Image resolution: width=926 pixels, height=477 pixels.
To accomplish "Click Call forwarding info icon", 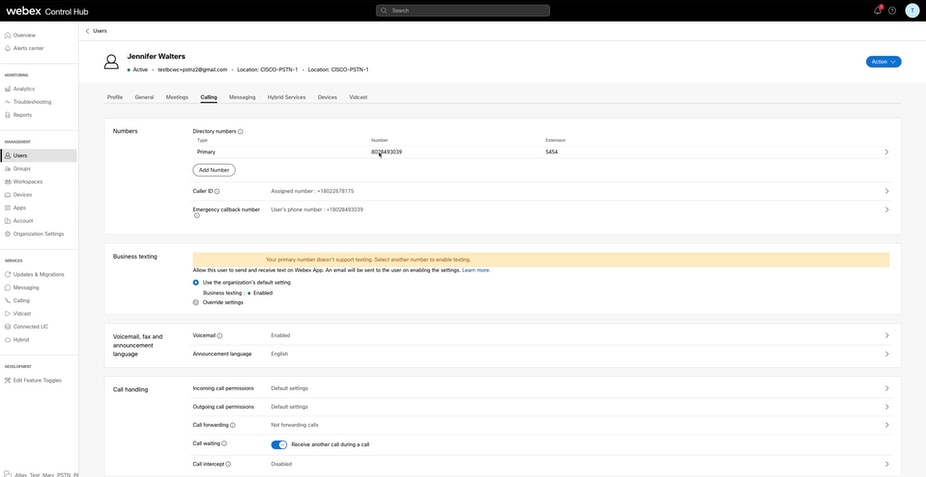I will tap(233, 425).
